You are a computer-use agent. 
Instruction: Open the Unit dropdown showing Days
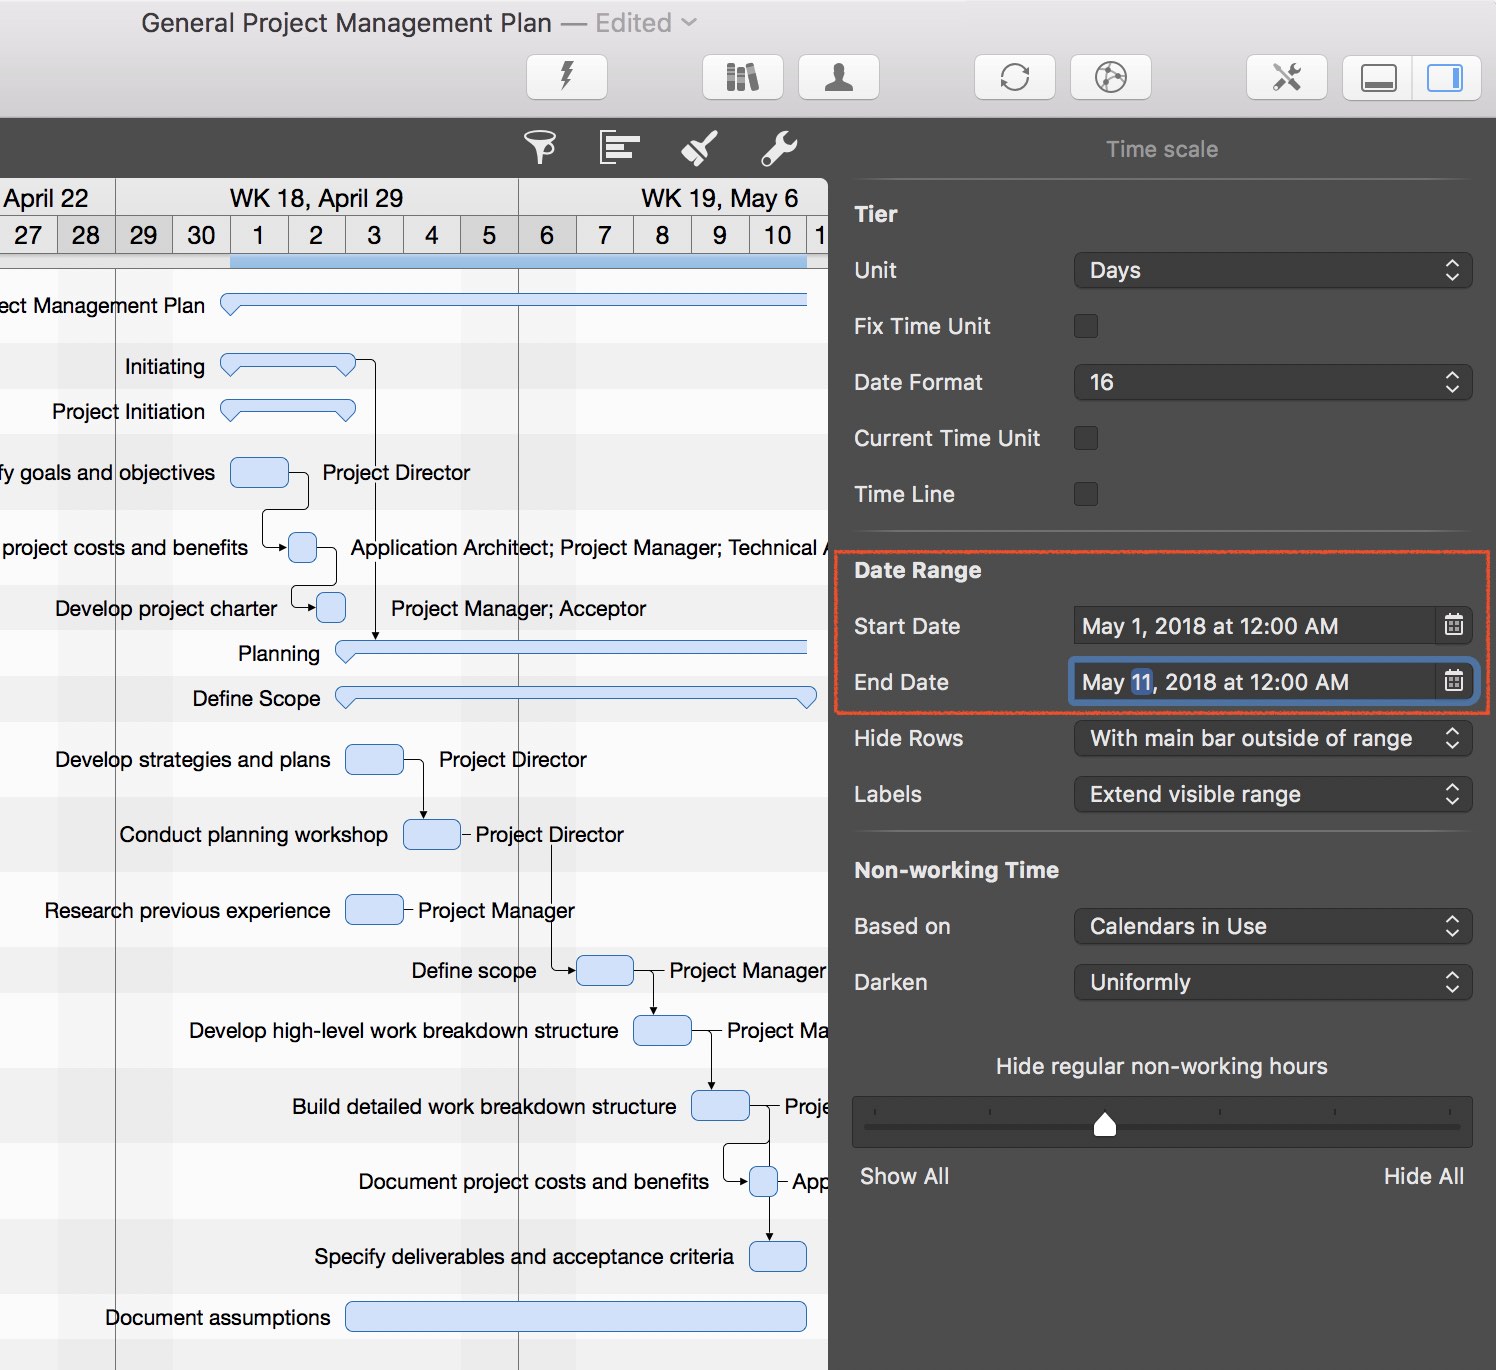(1272, 270)
